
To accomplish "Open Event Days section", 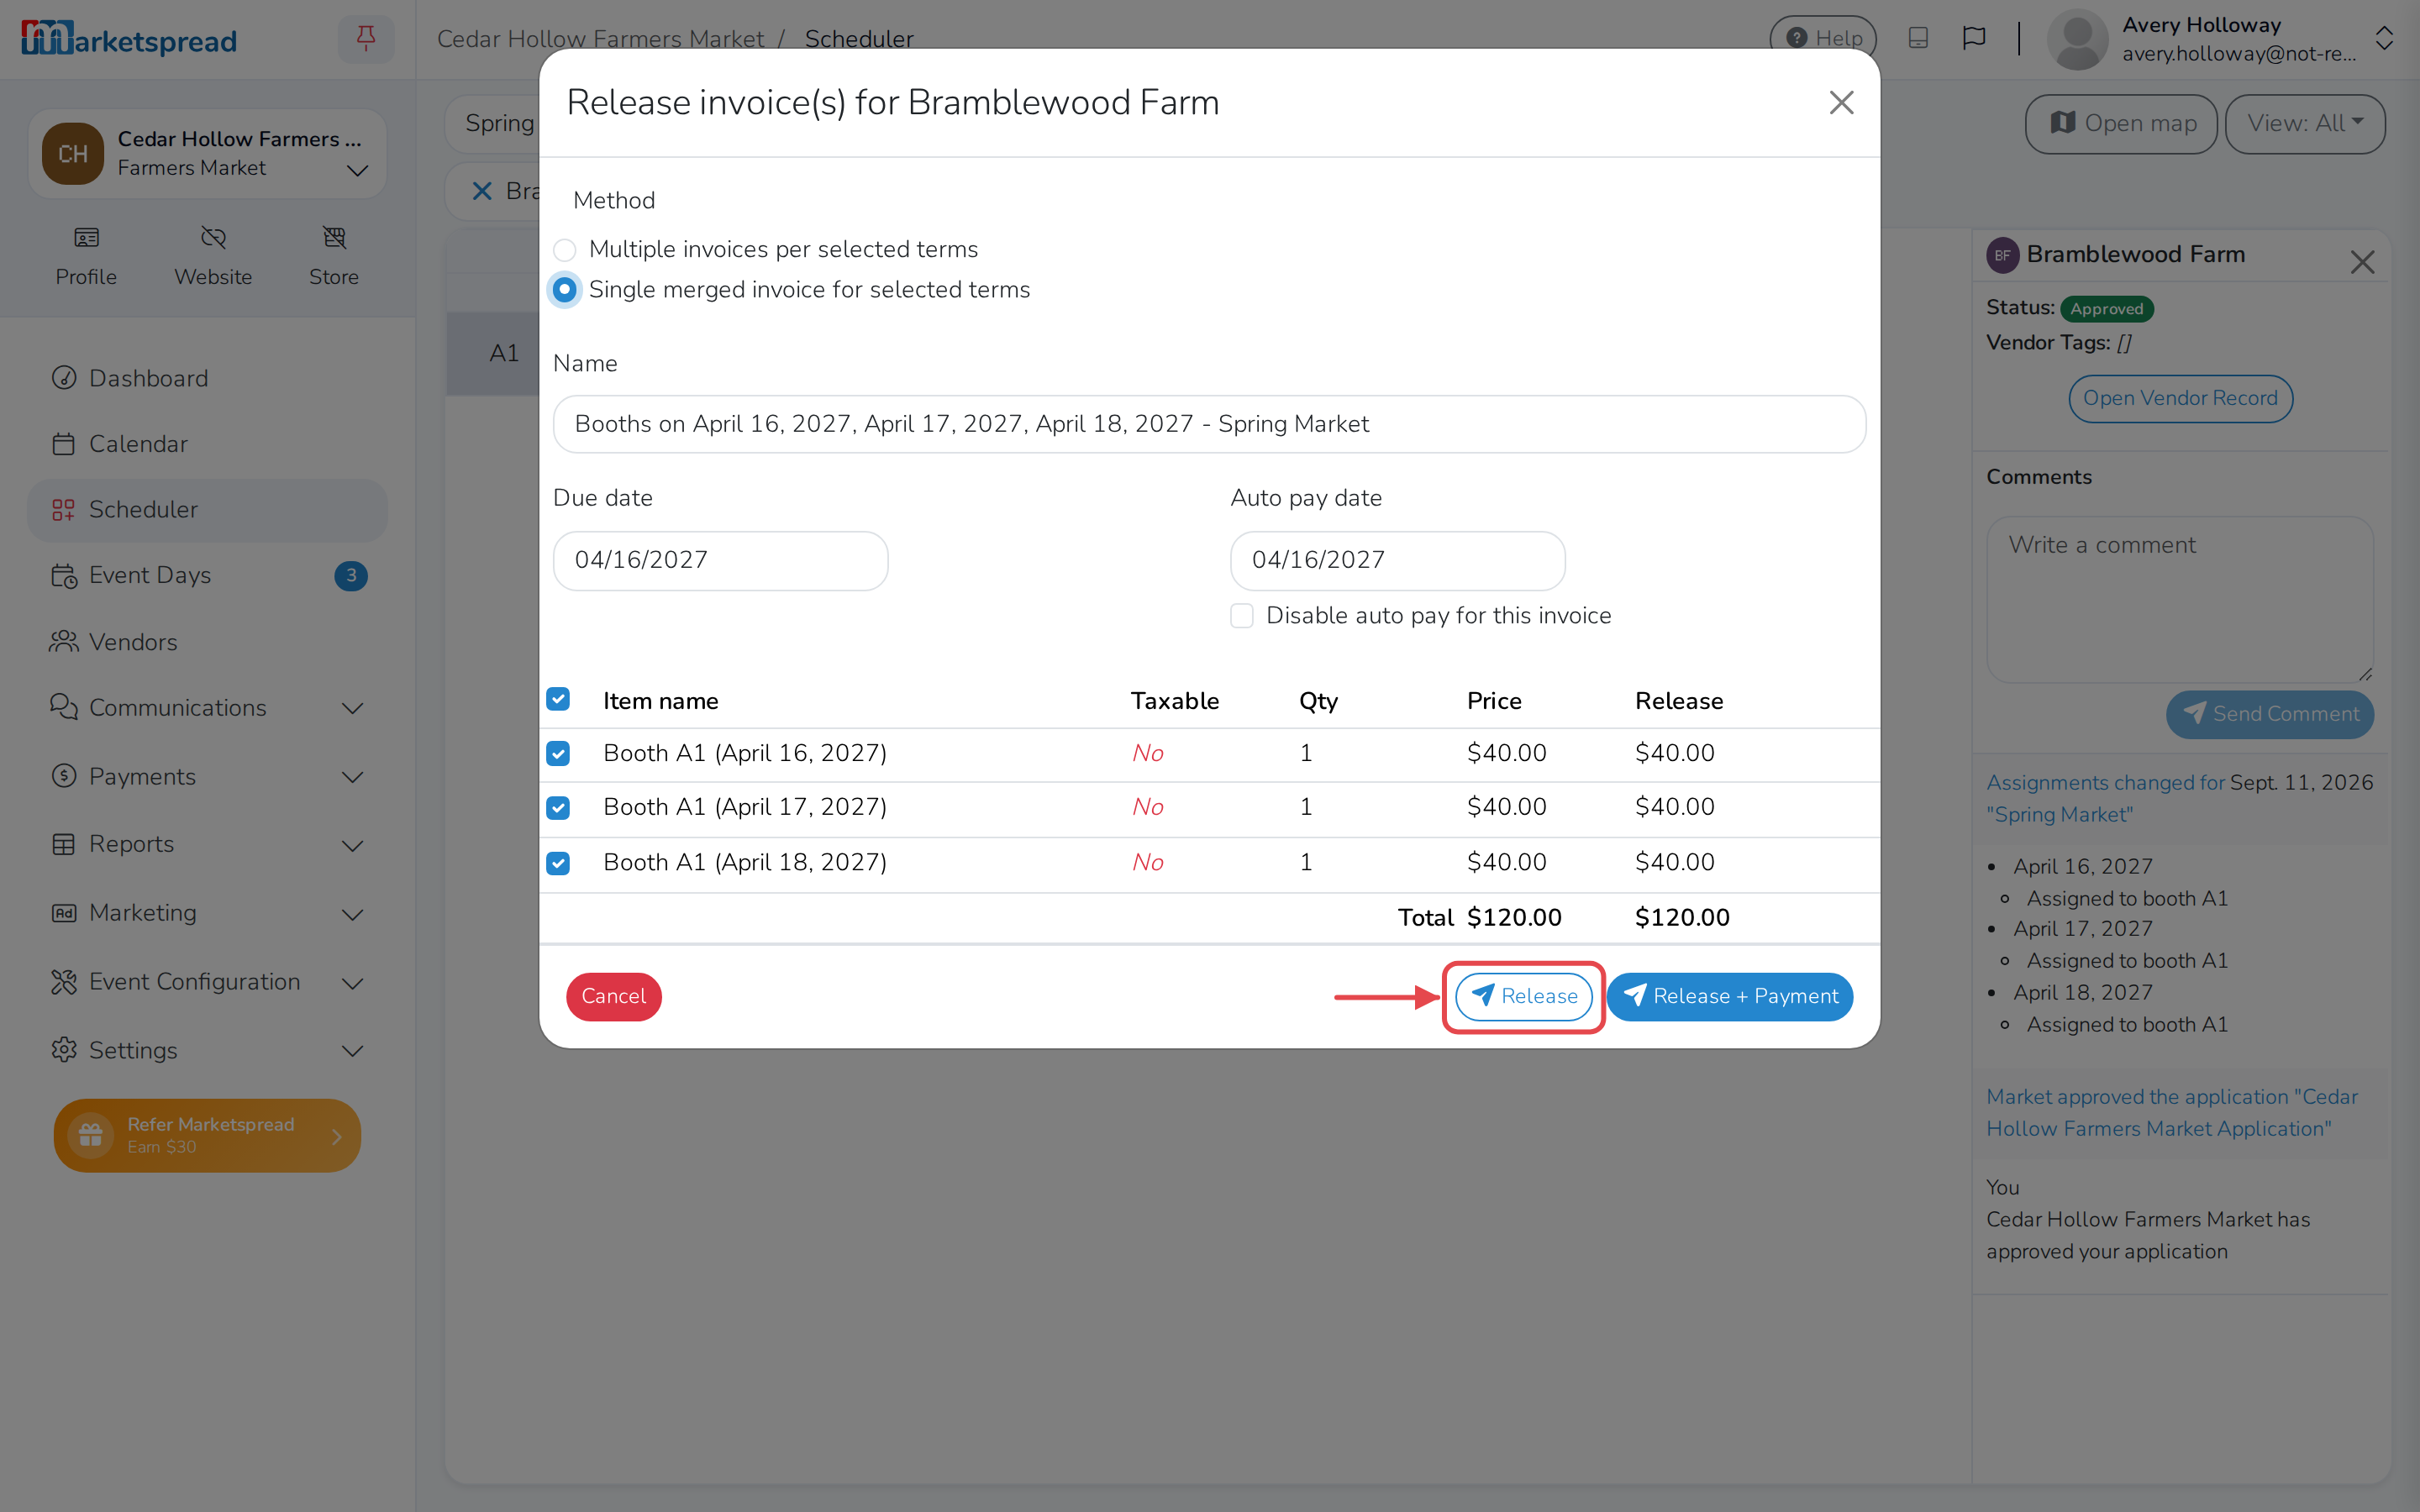I will [x=207, y=575].
